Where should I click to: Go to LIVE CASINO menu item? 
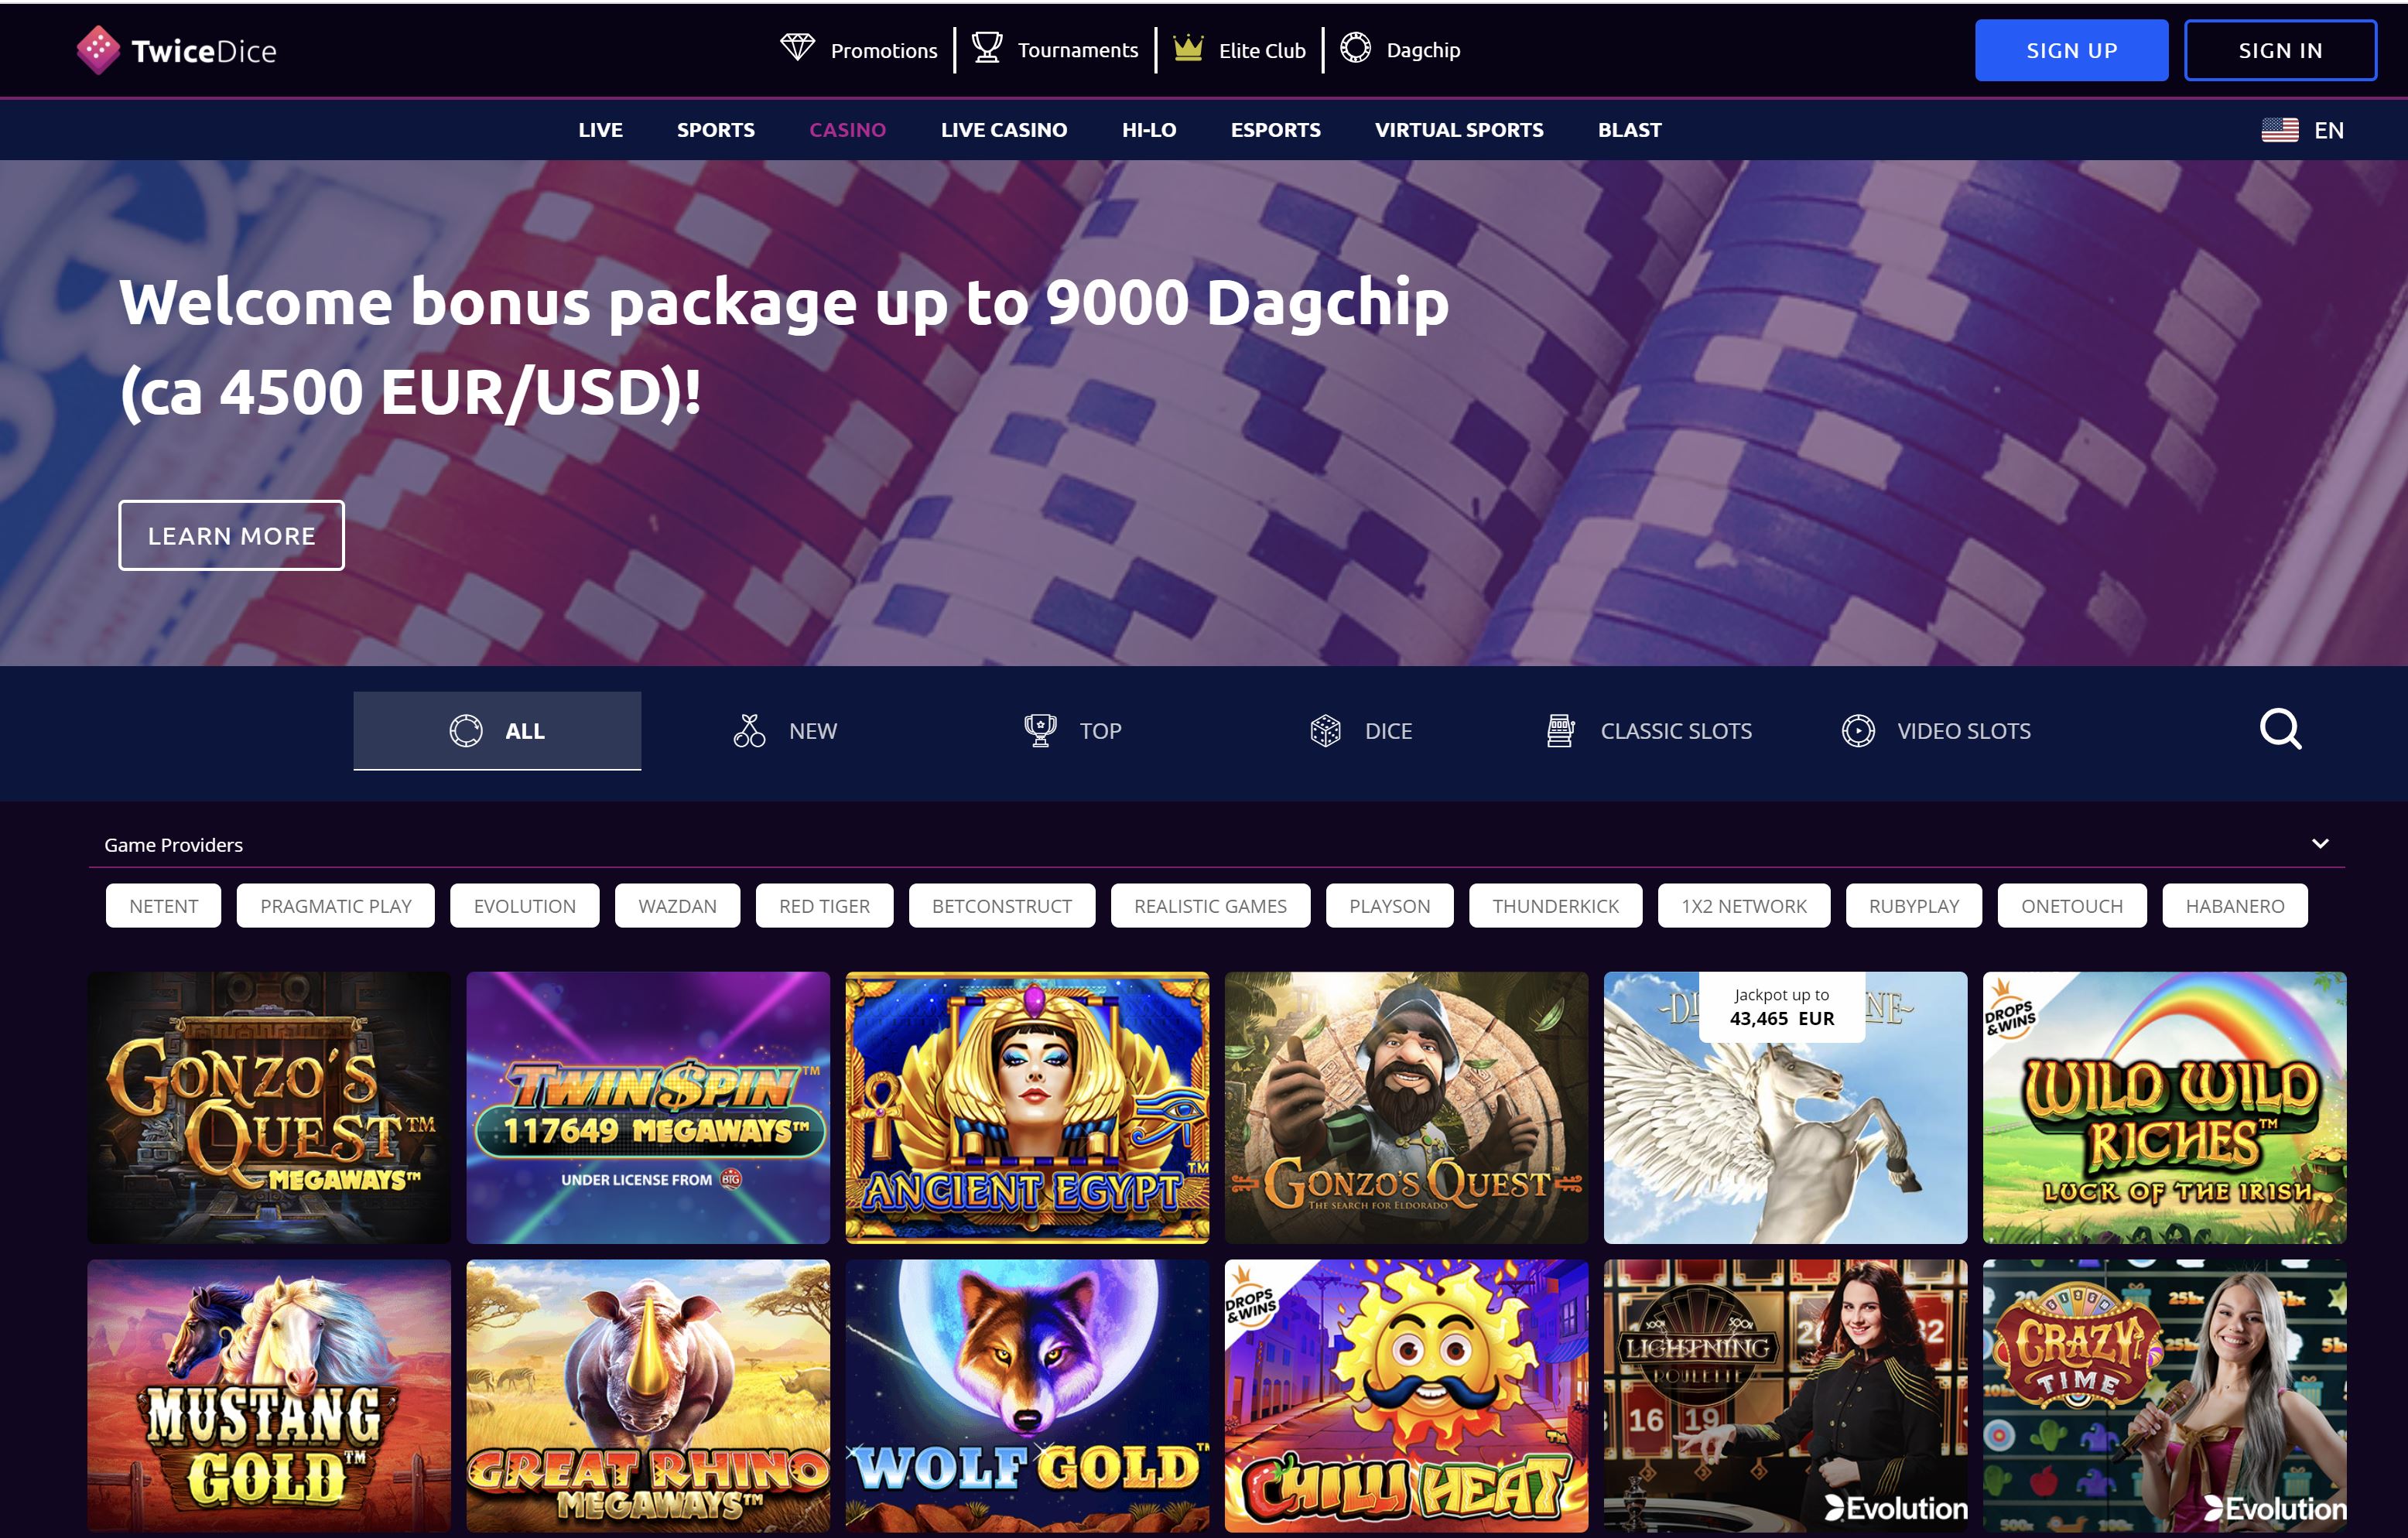[x=1003, y=130]
